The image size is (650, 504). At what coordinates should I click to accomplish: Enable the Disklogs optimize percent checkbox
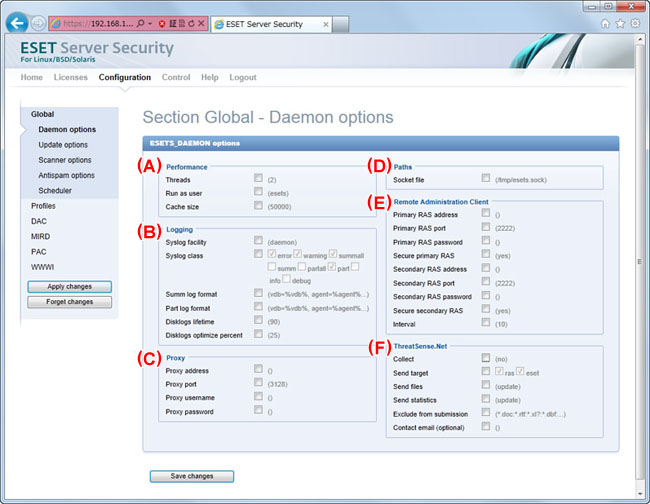click(258, 333)
